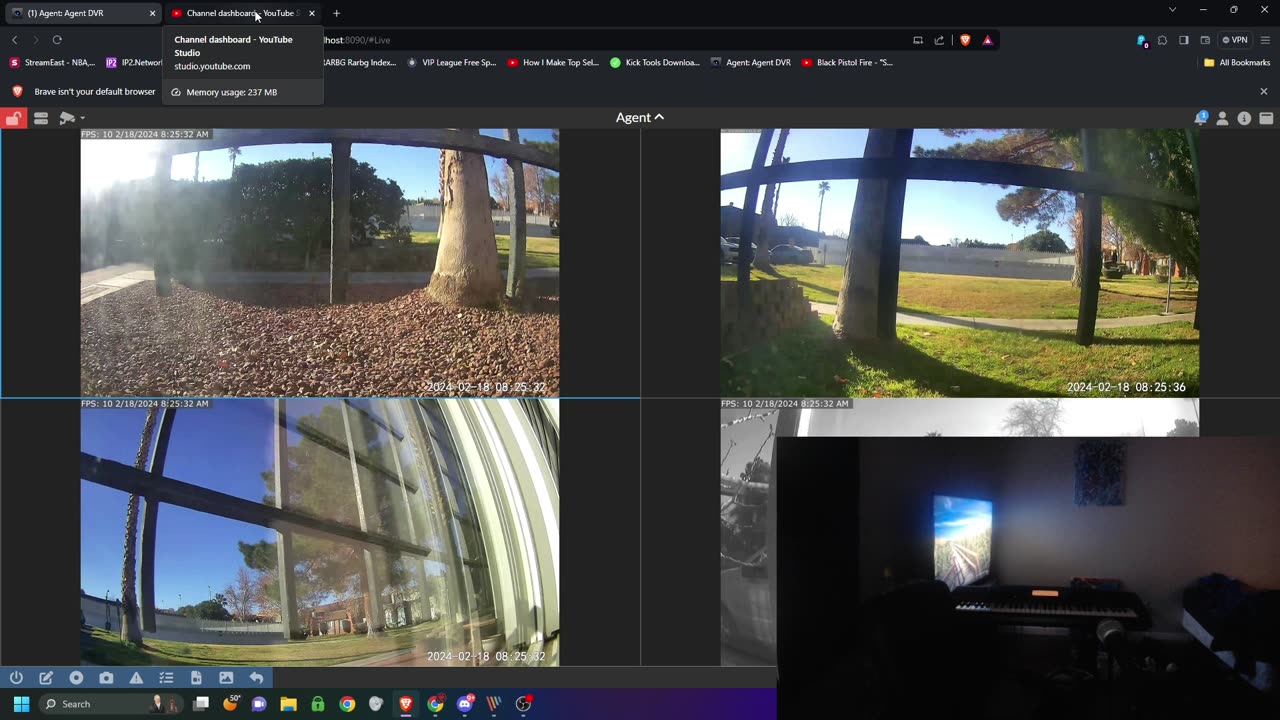Open How I Make Top Sel... bookmark
This screenshot has height=720, width=1280.
coord(553,62)
